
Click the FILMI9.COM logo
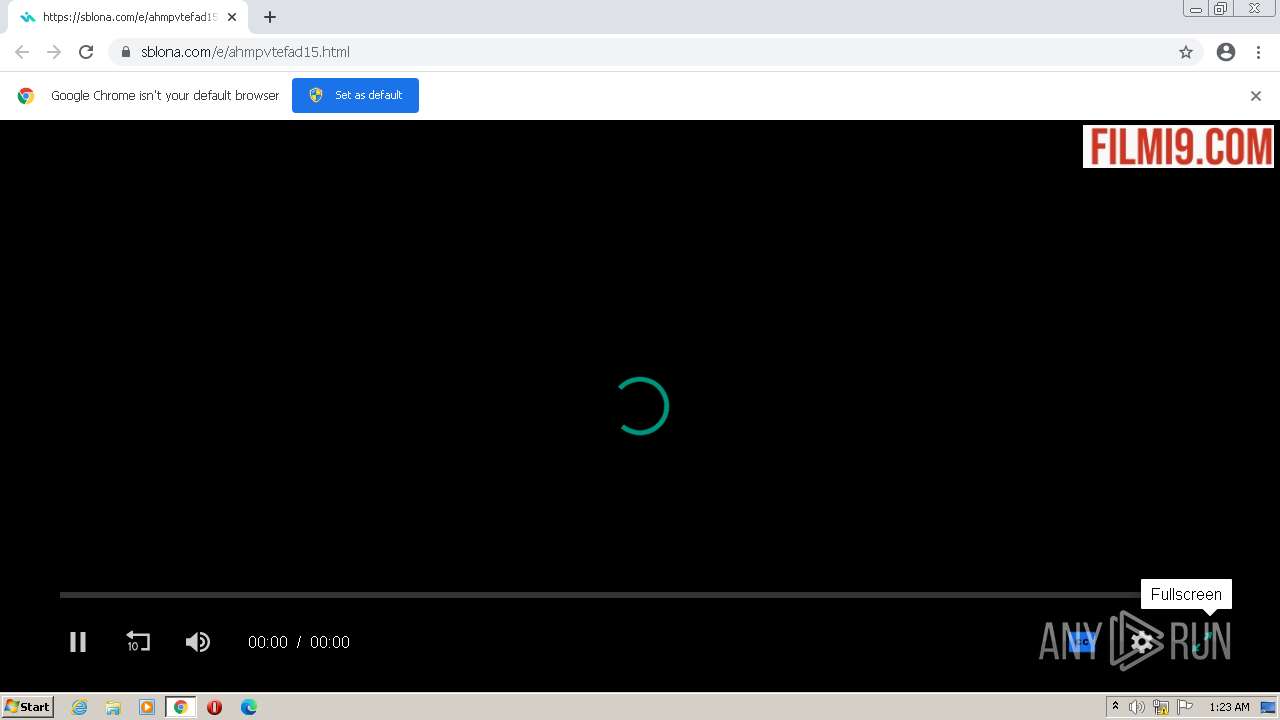point(1178,146)
